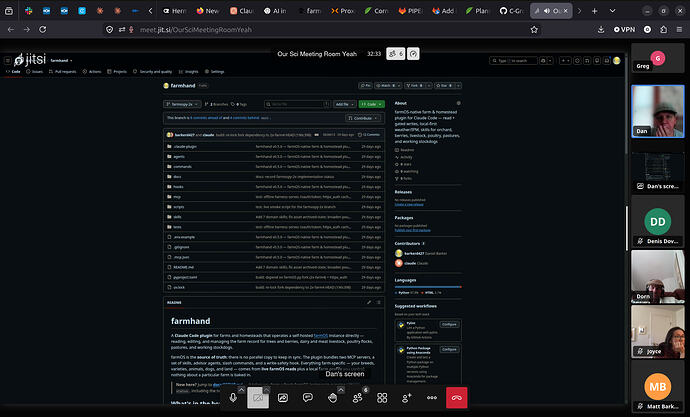Open the branch selector dropdown in shared screen
This screenshot has width=690, height=417.
coord(182,104)
